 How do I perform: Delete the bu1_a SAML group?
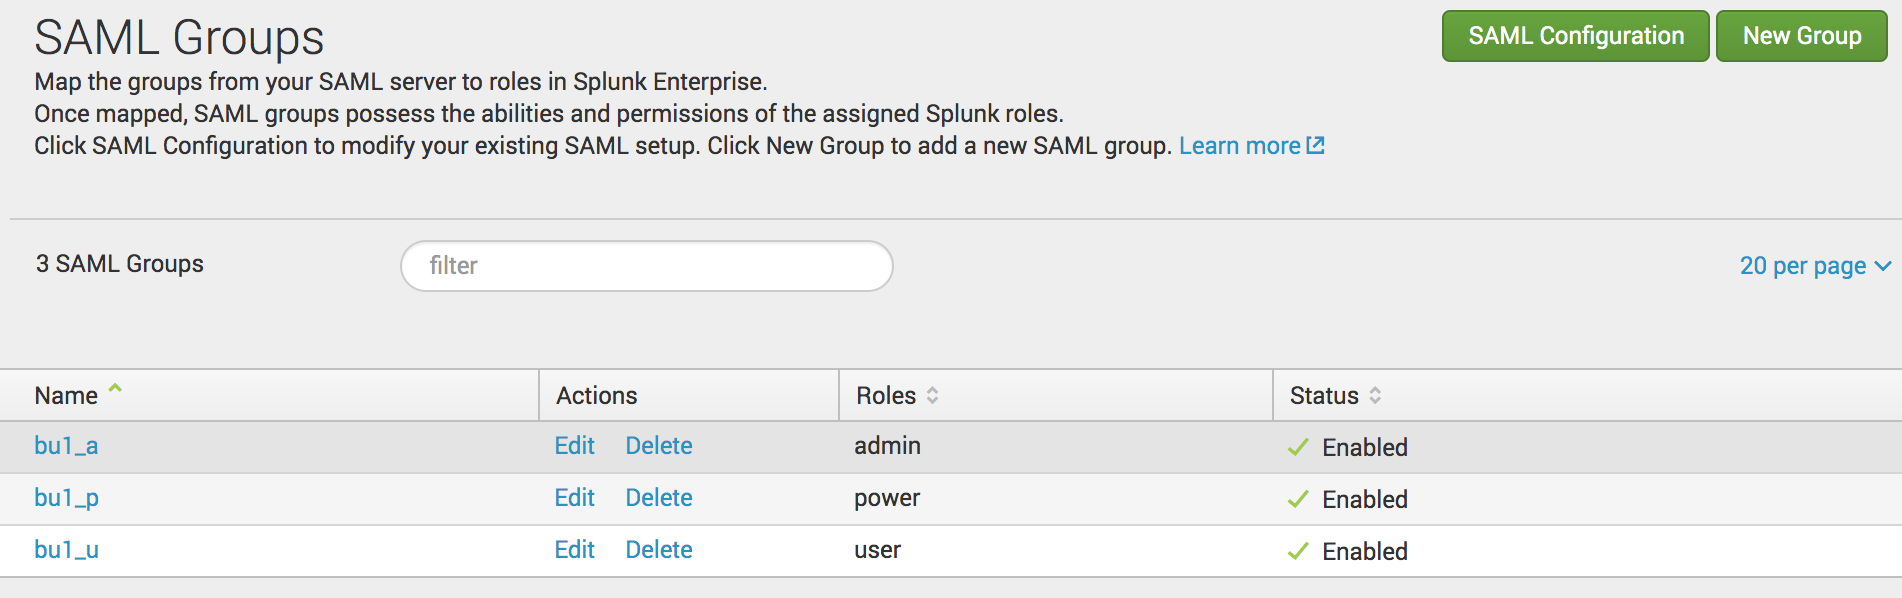(659, 446)
